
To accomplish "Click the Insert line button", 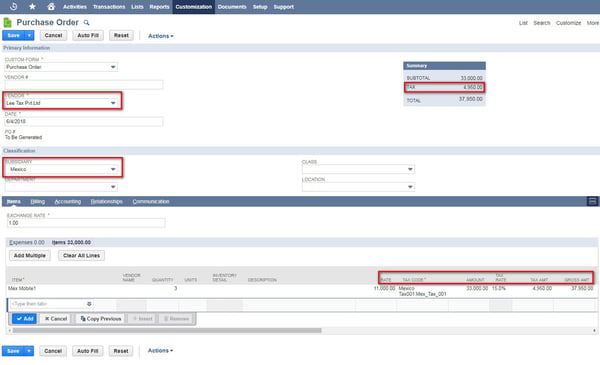I will coord(142,319).
